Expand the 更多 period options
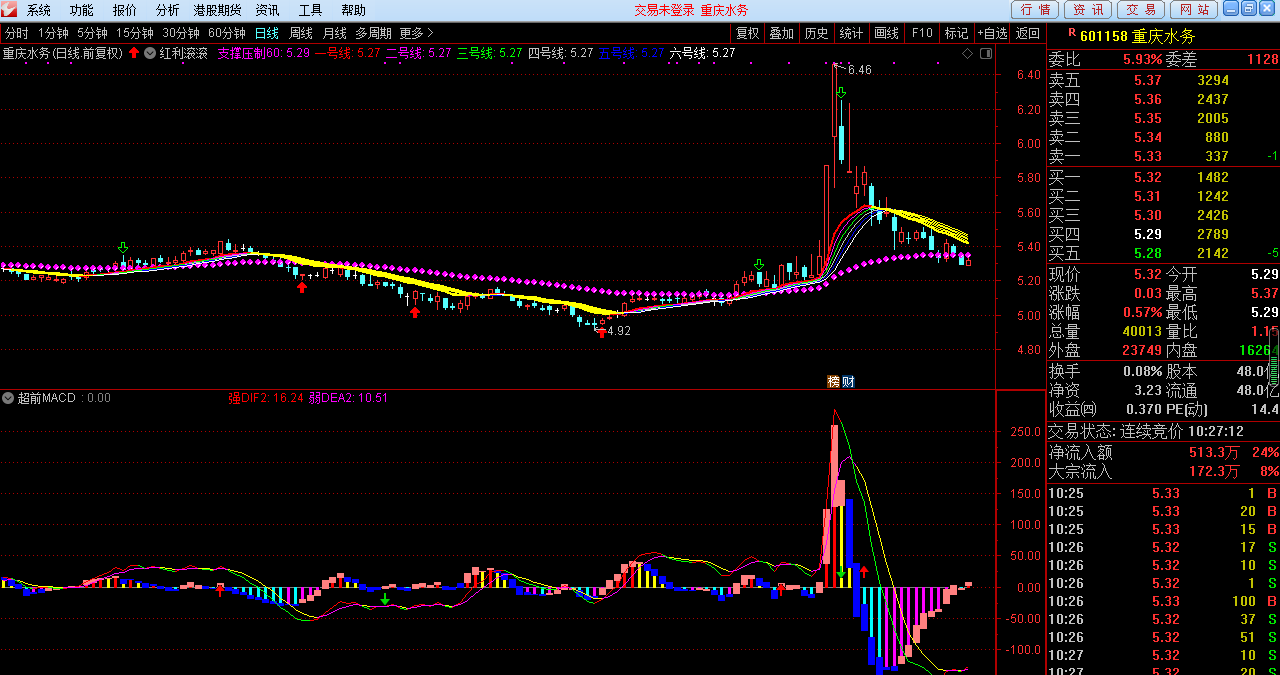1280x675 pixels. pyautogui.click(x=416, y=33)
